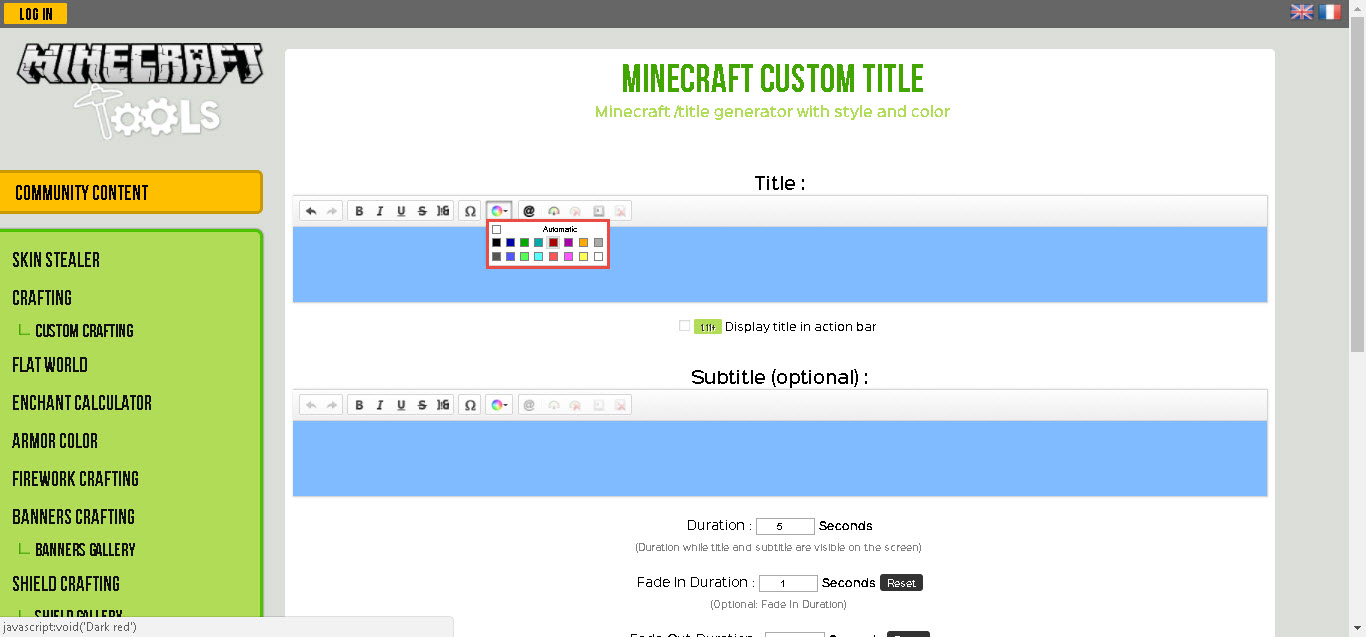Pick the dark blue color swatch
The width and height of the screenshot is (1366, 637).
(510, 242)
